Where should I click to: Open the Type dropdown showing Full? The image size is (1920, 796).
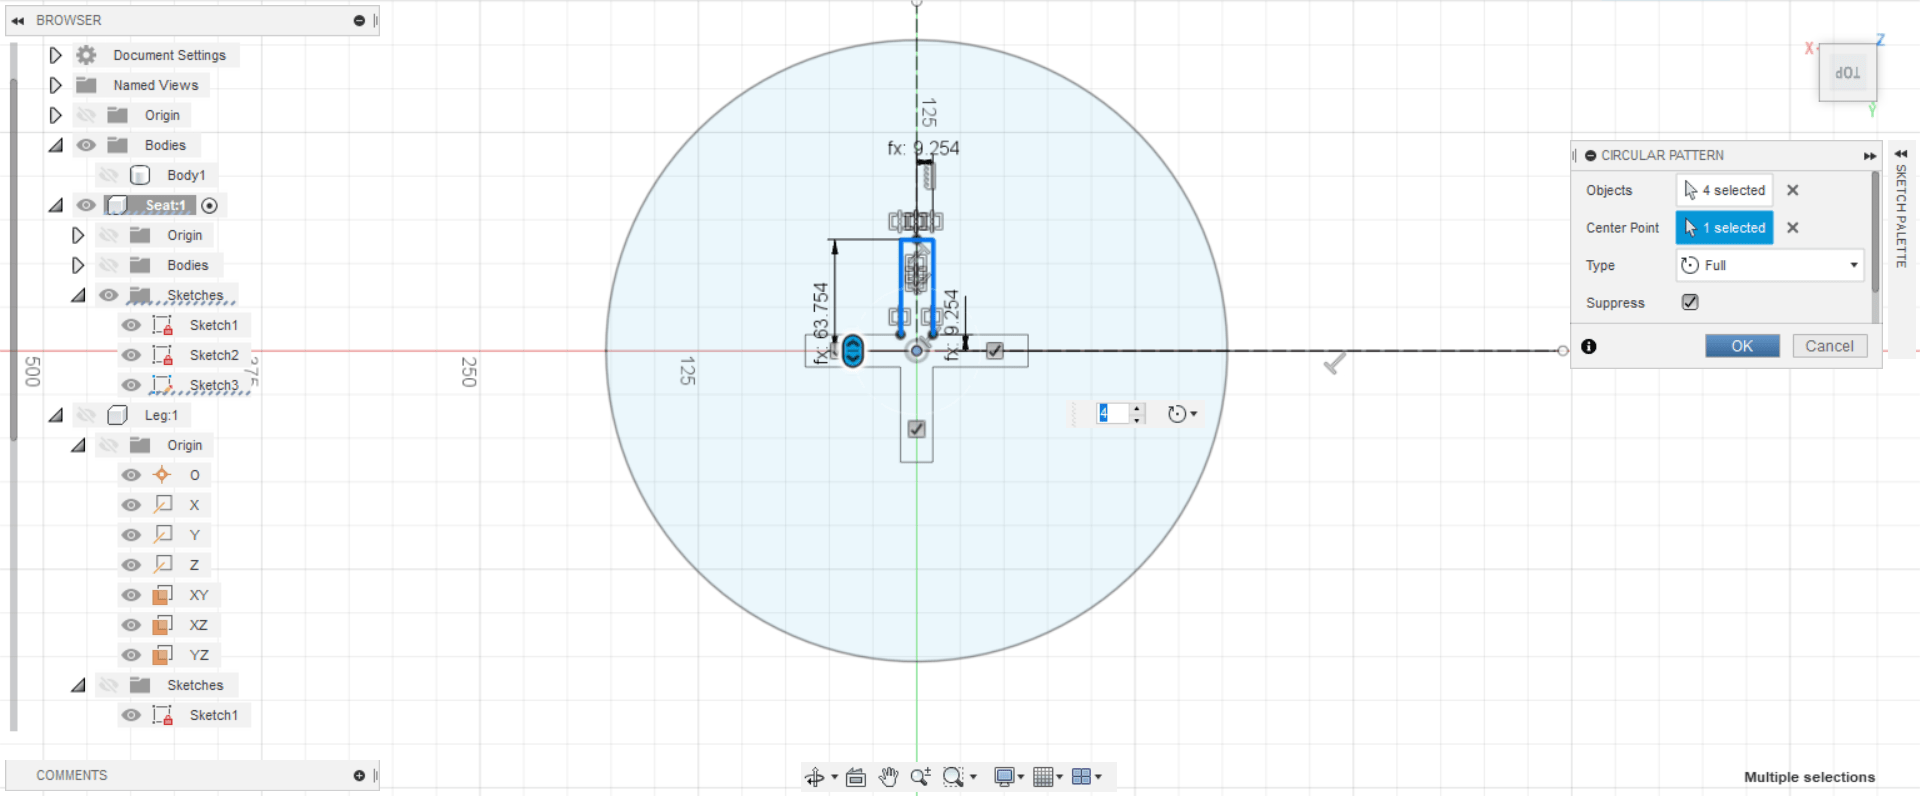coord(1770,265)
